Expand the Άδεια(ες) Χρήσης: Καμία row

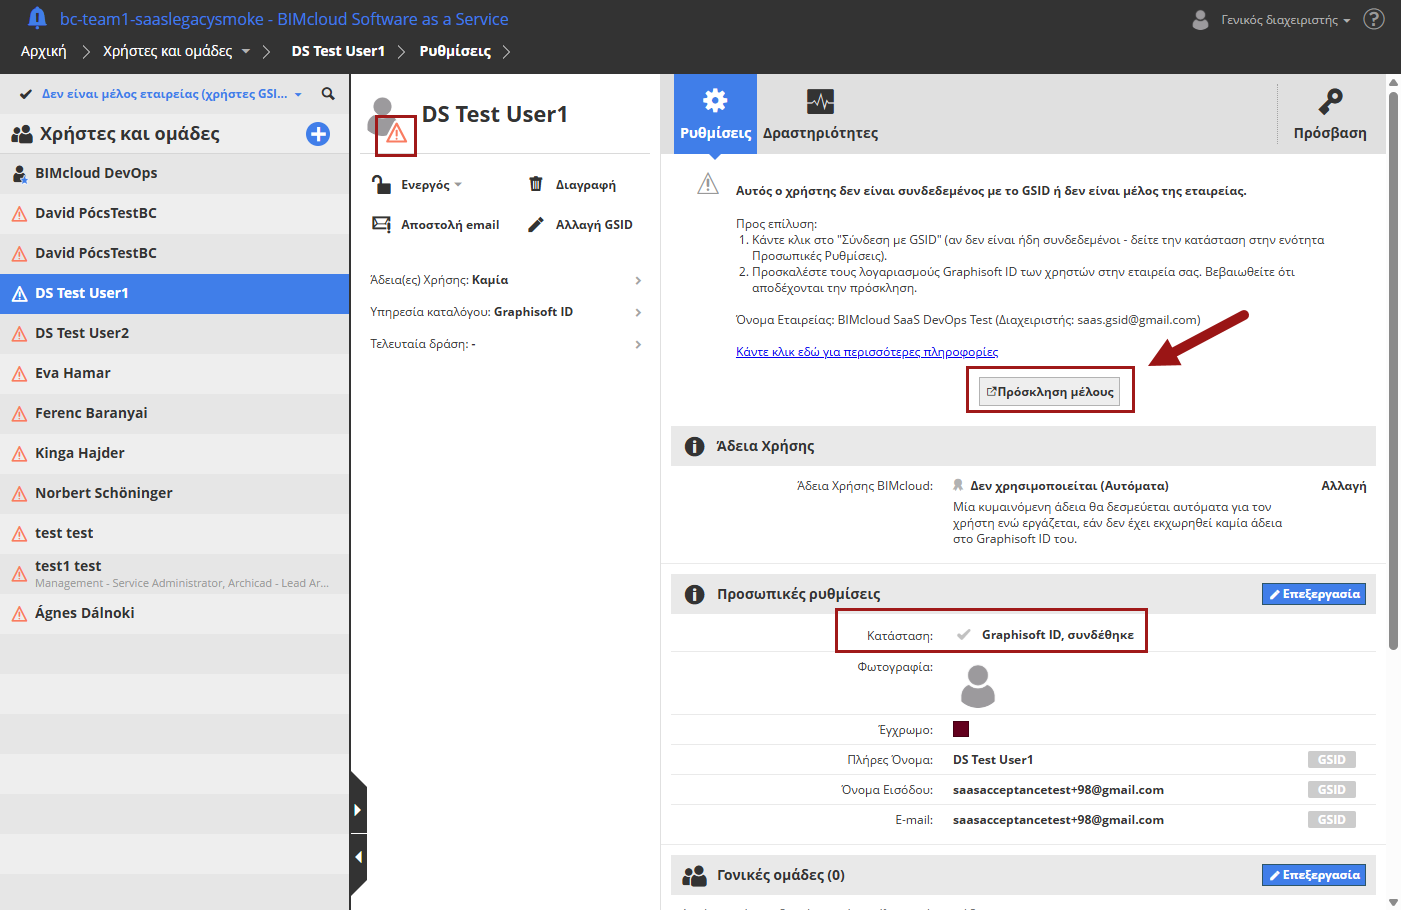[x=505, y=280]
